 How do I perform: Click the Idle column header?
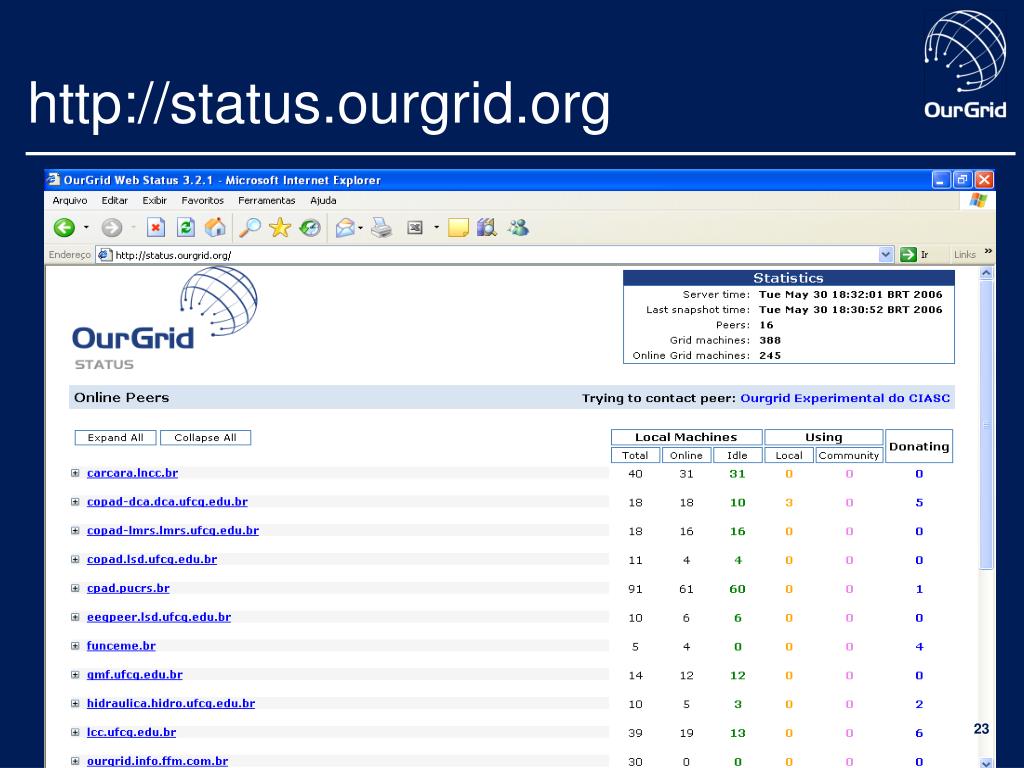pos(737,455)
